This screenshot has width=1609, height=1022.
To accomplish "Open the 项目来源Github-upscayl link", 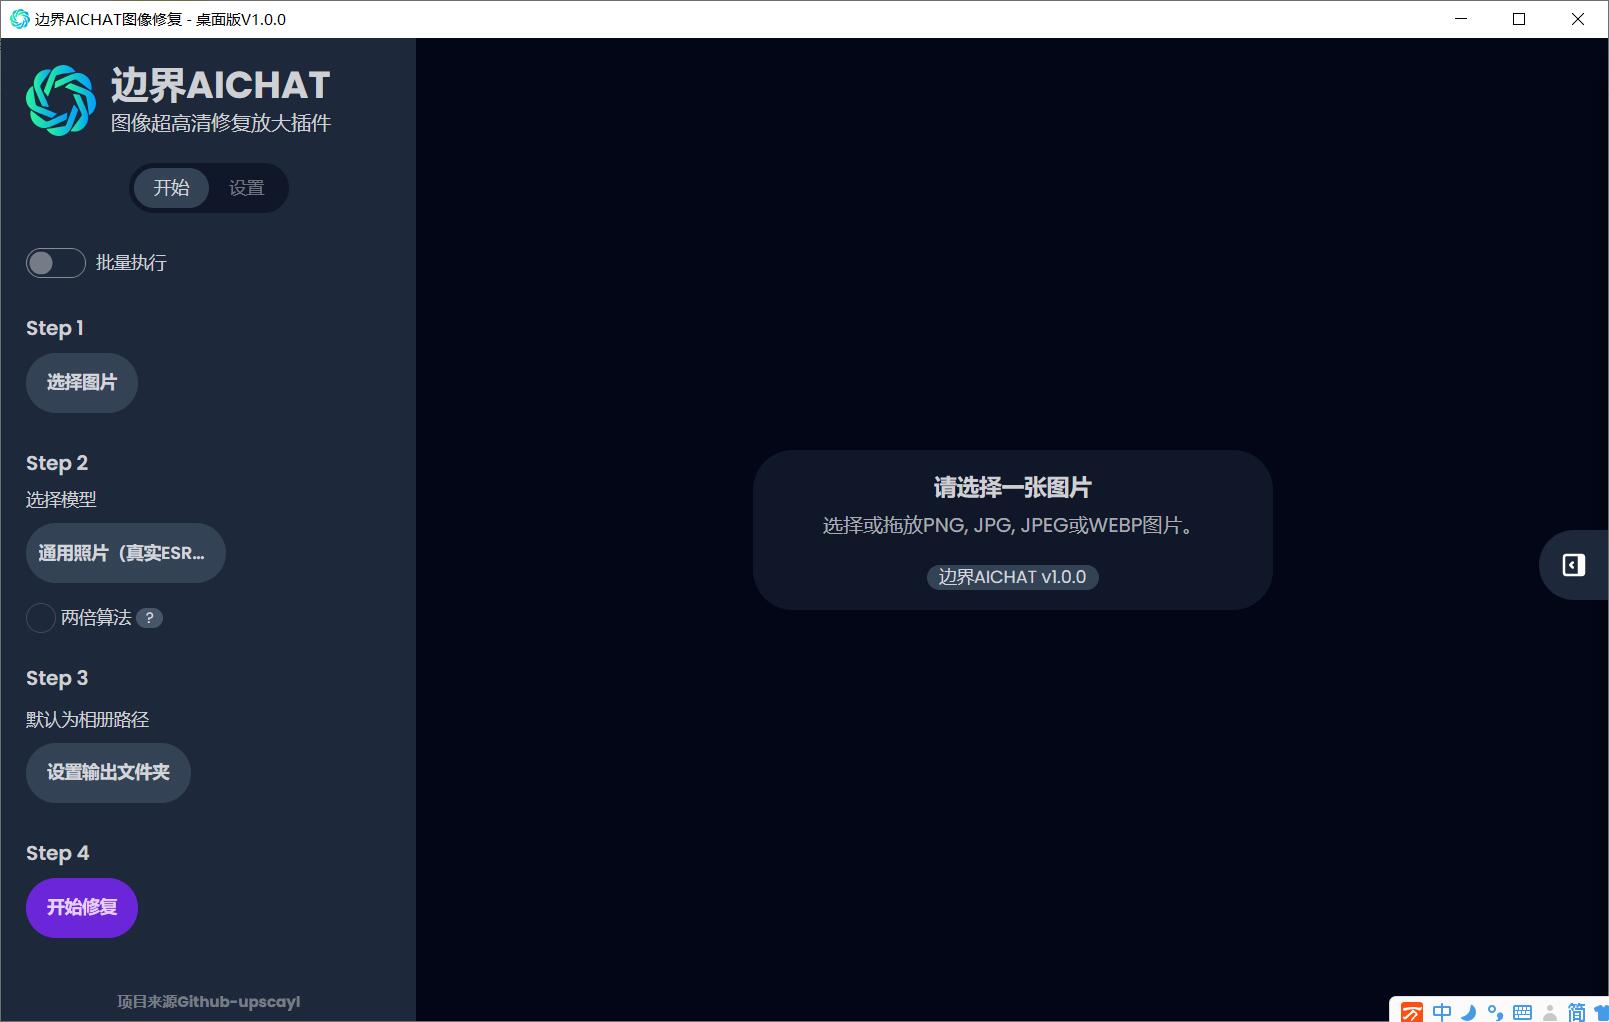I will coord(208,1001).
